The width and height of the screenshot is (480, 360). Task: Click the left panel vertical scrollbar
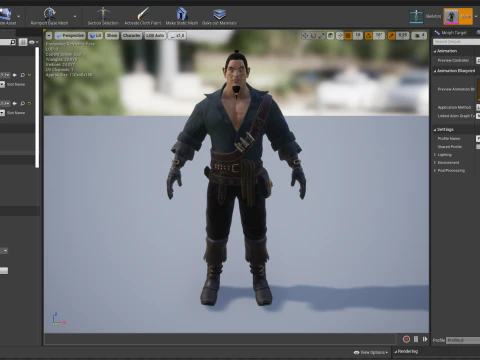(37, 107)
